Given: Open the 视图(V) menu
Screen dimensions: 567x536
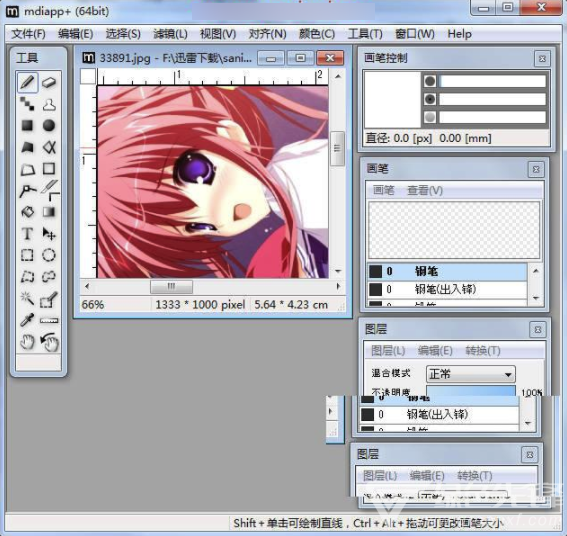Looking at the screenshot, I should click(x=218, y=34).
